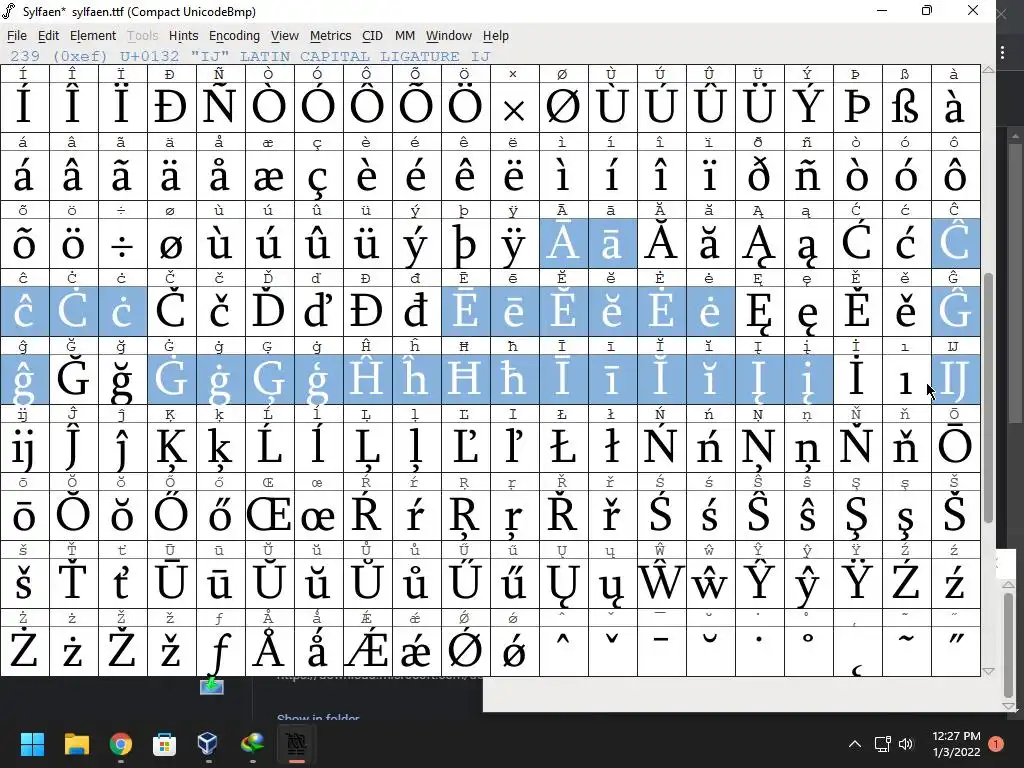The height and width of the screenshot is (768, 1024).
Task: Open the Hints menu
Action: [183, 36]
